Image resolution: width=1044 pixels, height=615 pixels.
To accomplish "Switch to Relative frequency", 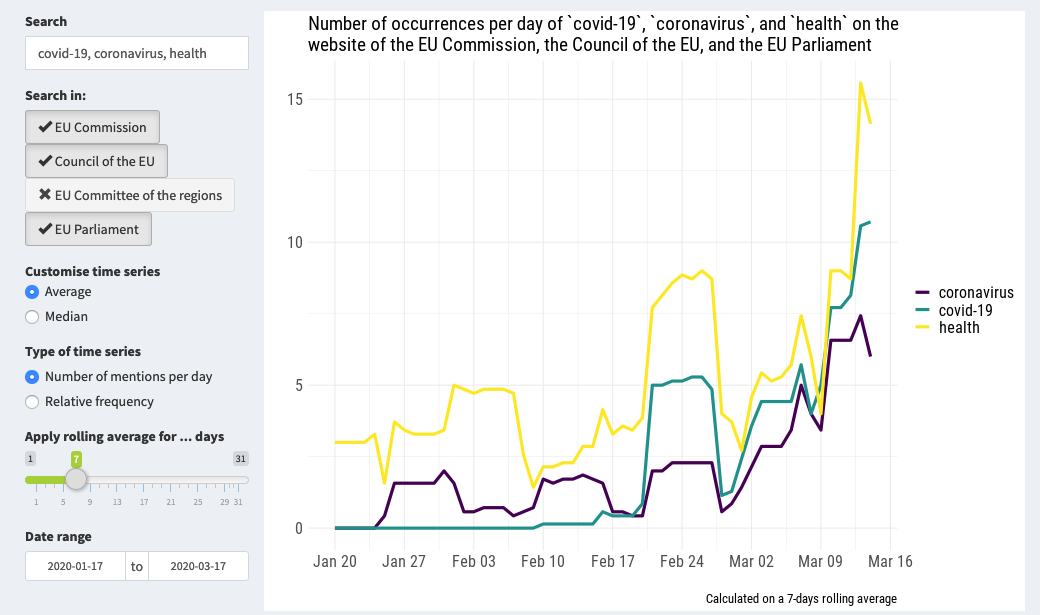I will tap(33, 402).
